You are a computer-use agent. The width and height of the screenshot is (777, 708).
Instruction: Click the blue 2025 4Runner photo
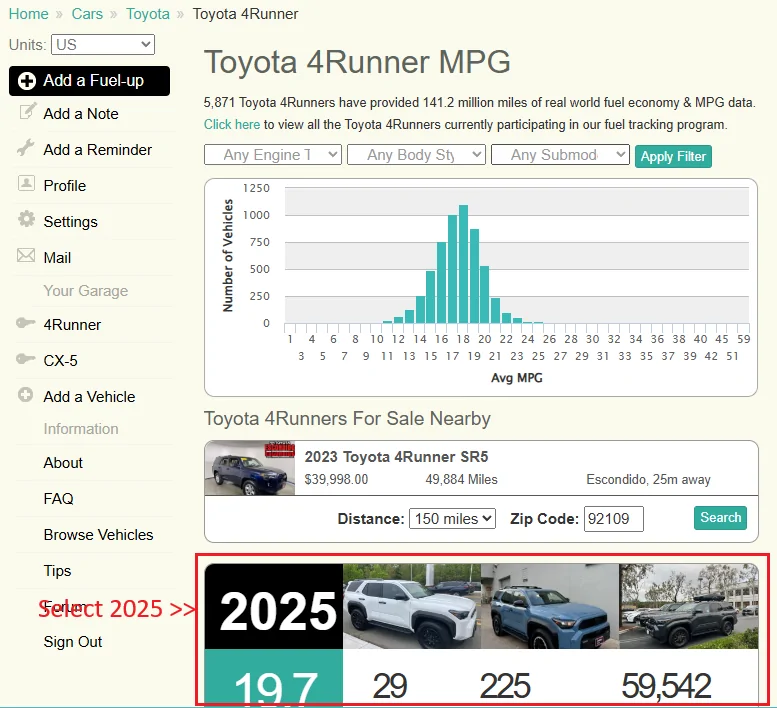point(550,606)
